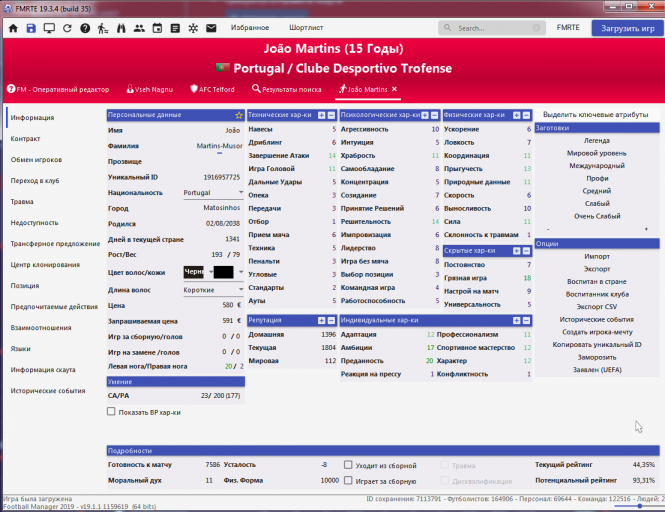
Task: Open the player walking figure icon
Action: (103, 28)
